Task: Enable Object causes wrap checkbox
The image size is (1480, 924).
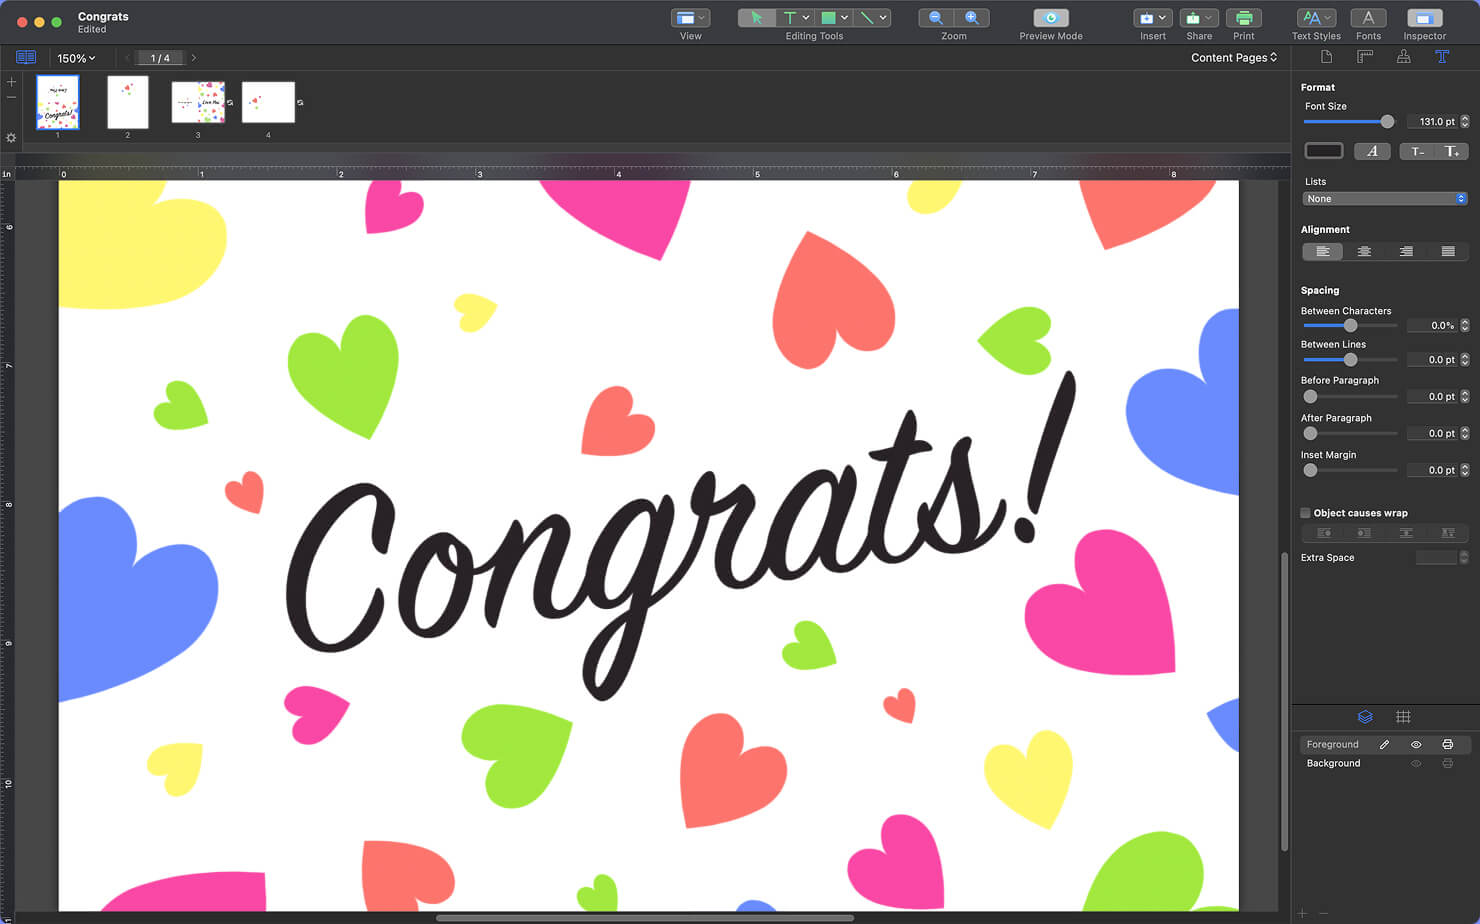Action: pos(1305,513)
